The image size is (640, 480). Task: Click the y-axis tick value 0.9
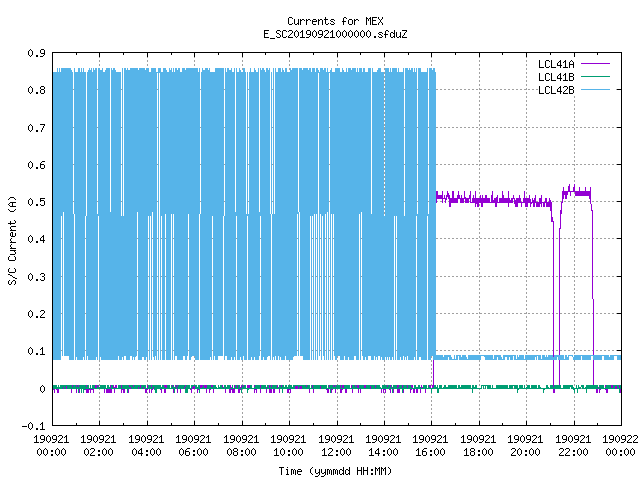[x=36, y=53]
